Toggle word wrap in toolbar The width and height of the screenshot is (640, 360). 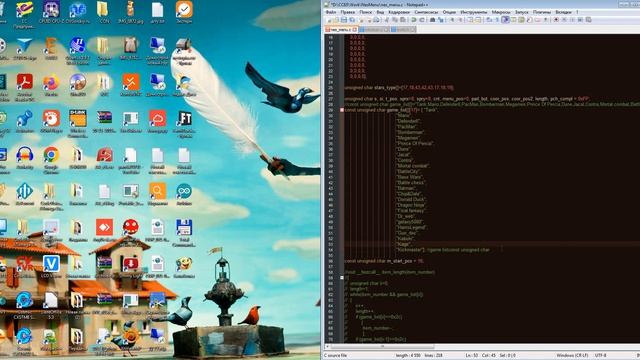[489, 20]
